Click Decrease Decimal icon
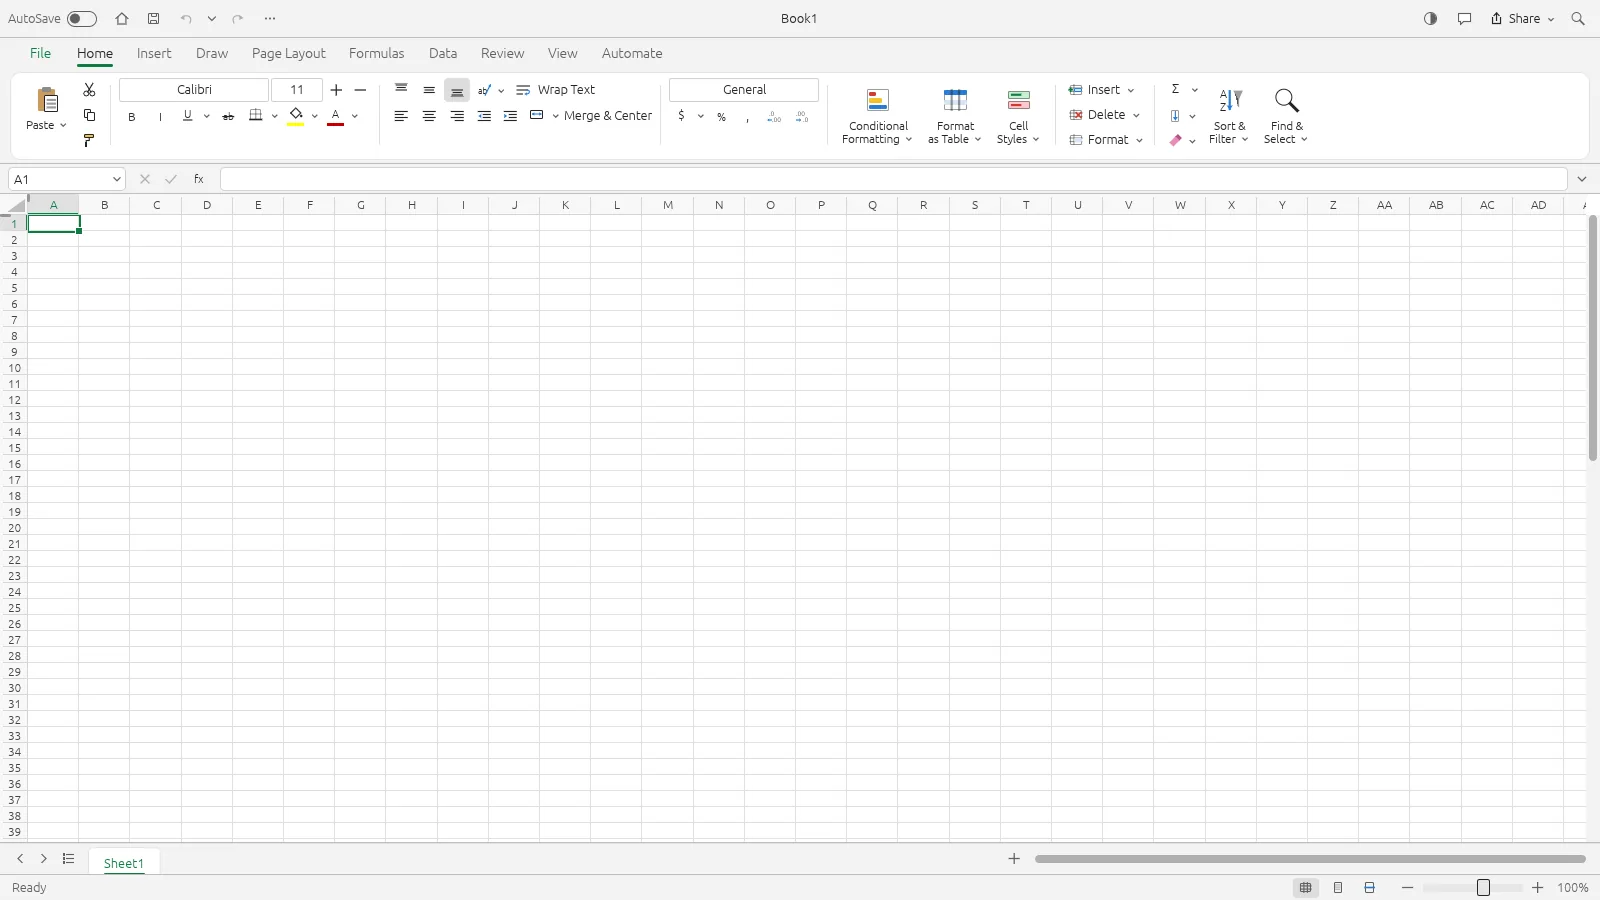The height and width of the screenshot is (900, 1600). tap(802, 117)
